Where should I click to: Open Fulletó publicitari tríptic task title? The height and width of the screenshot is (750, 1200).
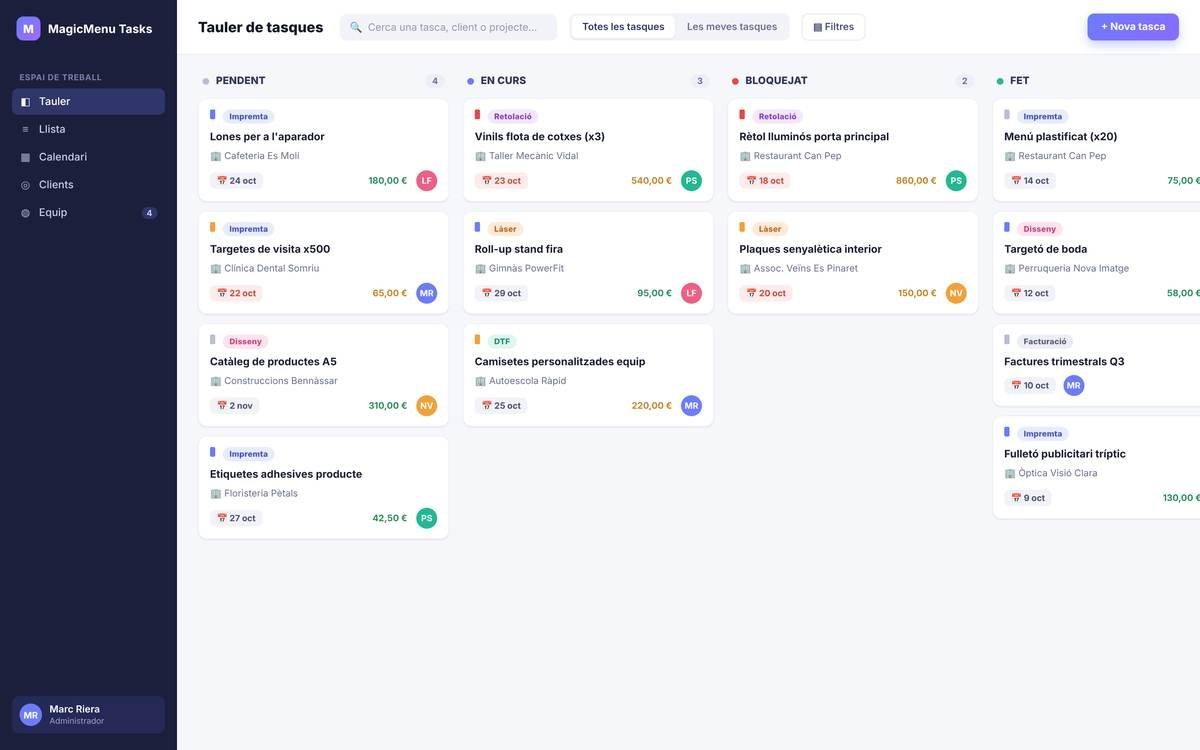1065,454
